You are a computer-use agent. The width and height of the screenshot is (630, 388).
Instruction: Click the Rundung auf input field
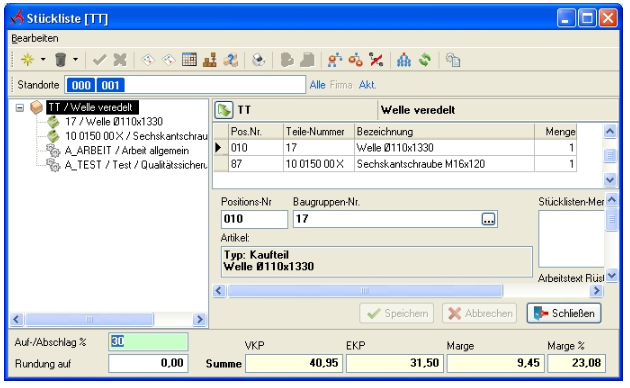coord(148,363)
